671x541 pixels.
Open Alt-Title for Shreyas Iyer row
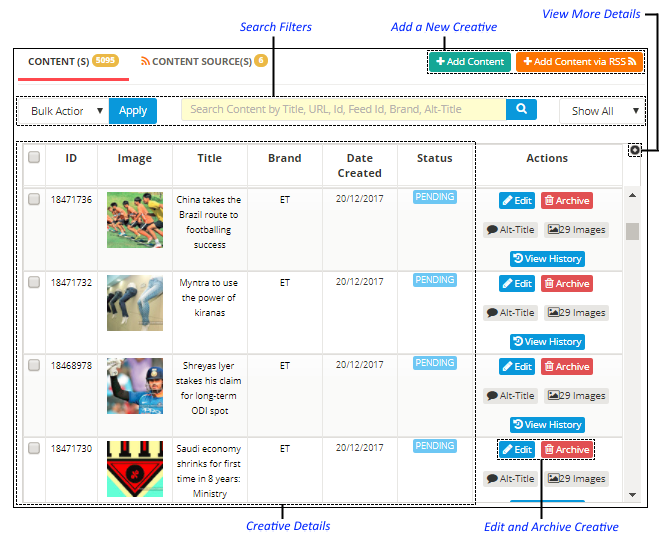510,396
